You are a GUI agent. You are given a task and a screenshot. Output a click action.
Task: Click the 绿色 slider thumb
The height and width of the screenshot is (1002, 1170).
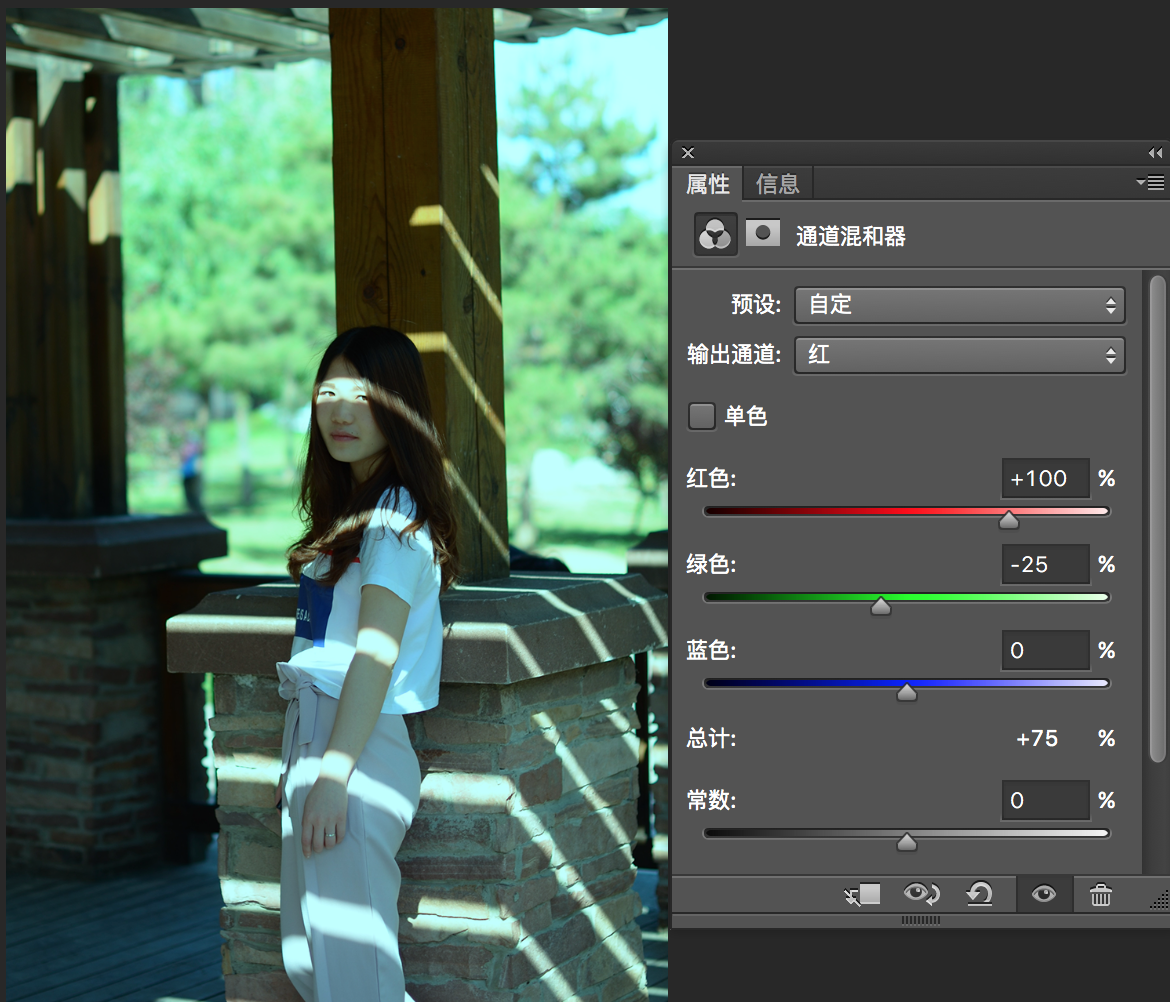(880, 605)
